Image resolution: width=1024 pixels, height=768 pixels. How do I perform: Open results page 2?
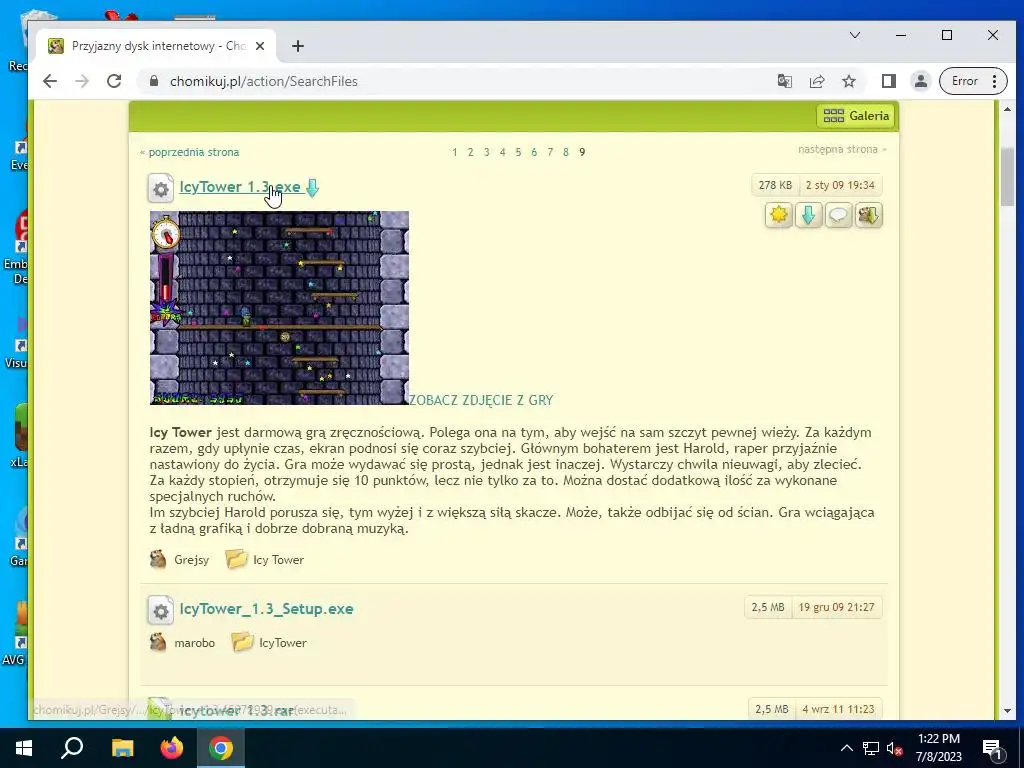[470, 152]
